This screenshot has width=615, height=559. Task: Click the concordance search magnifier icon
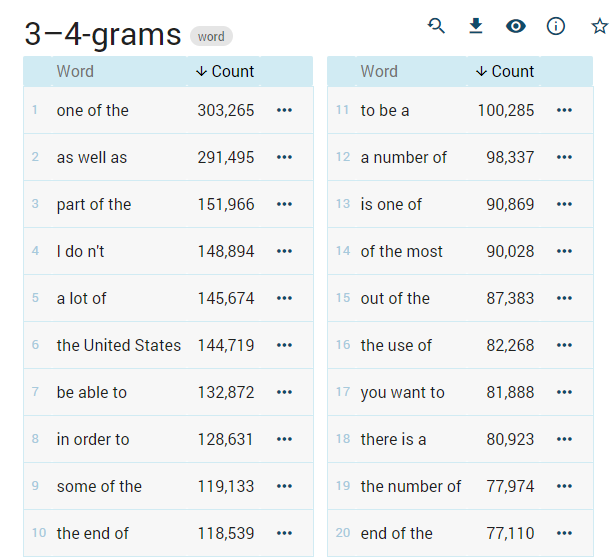(436, 26)
